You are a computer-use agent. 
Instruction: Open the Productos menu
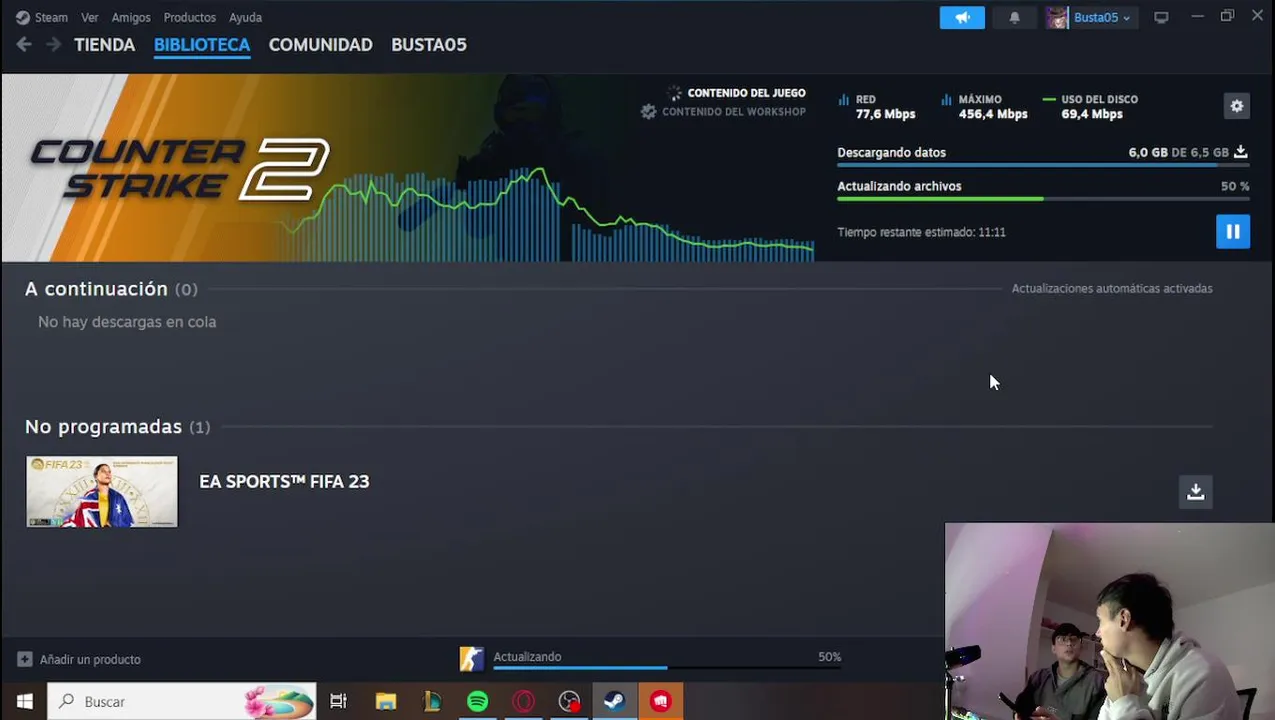190,17
